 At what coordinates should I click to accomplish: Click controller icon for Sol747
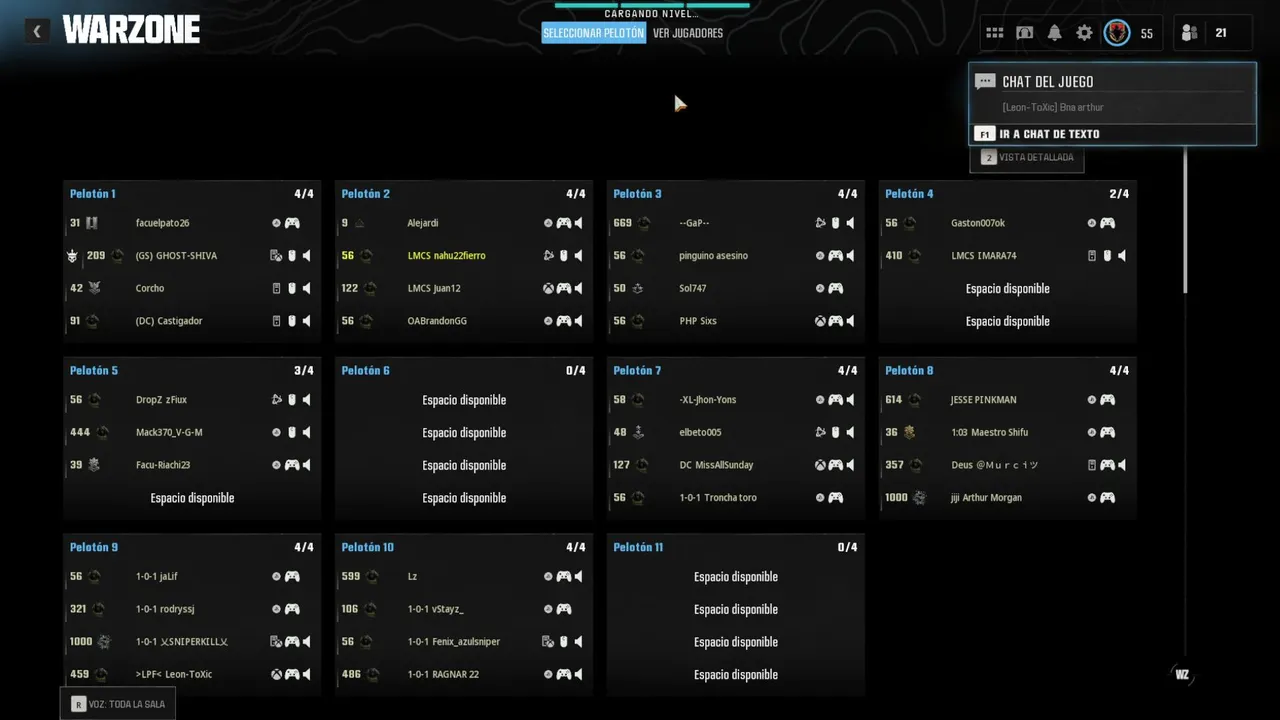[835, 289]
